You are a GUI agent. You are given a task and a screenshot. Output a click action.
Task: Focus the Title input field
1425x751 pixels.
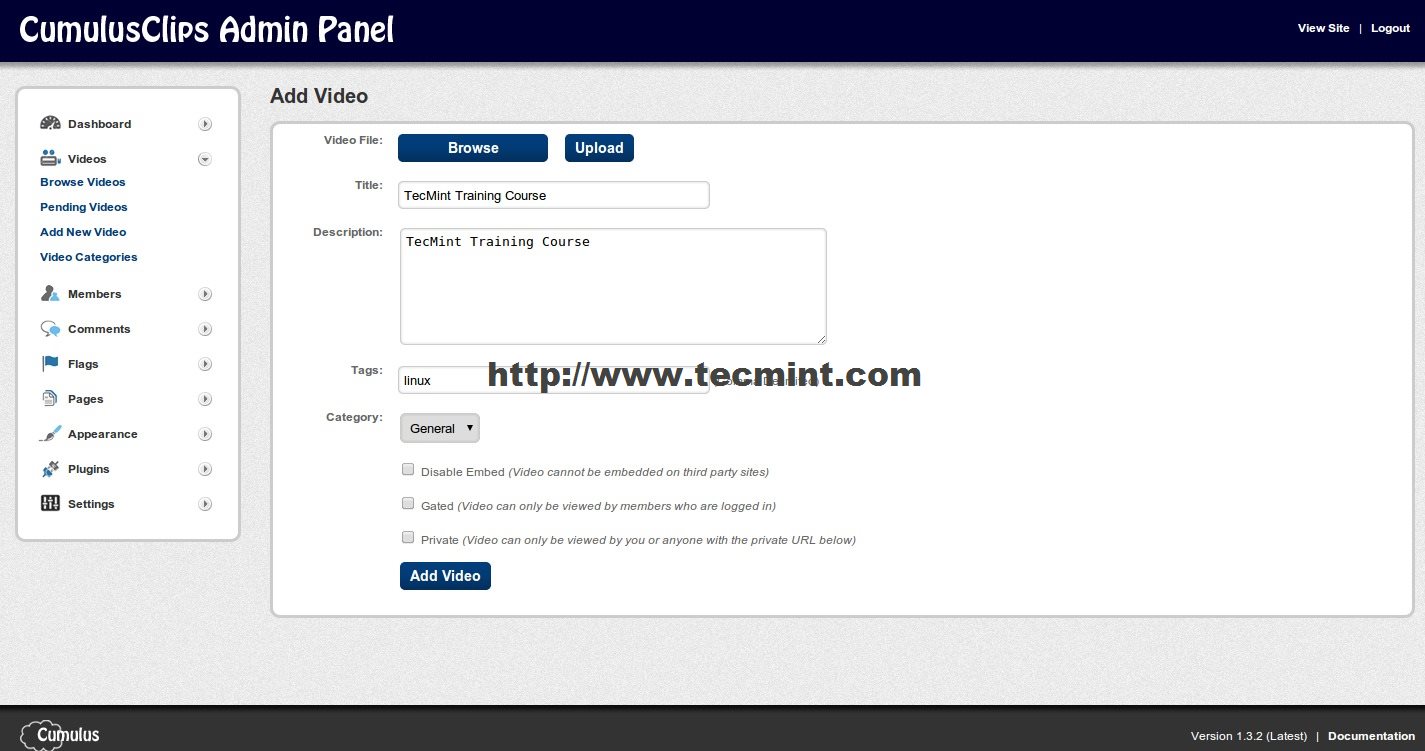[554, 195]
